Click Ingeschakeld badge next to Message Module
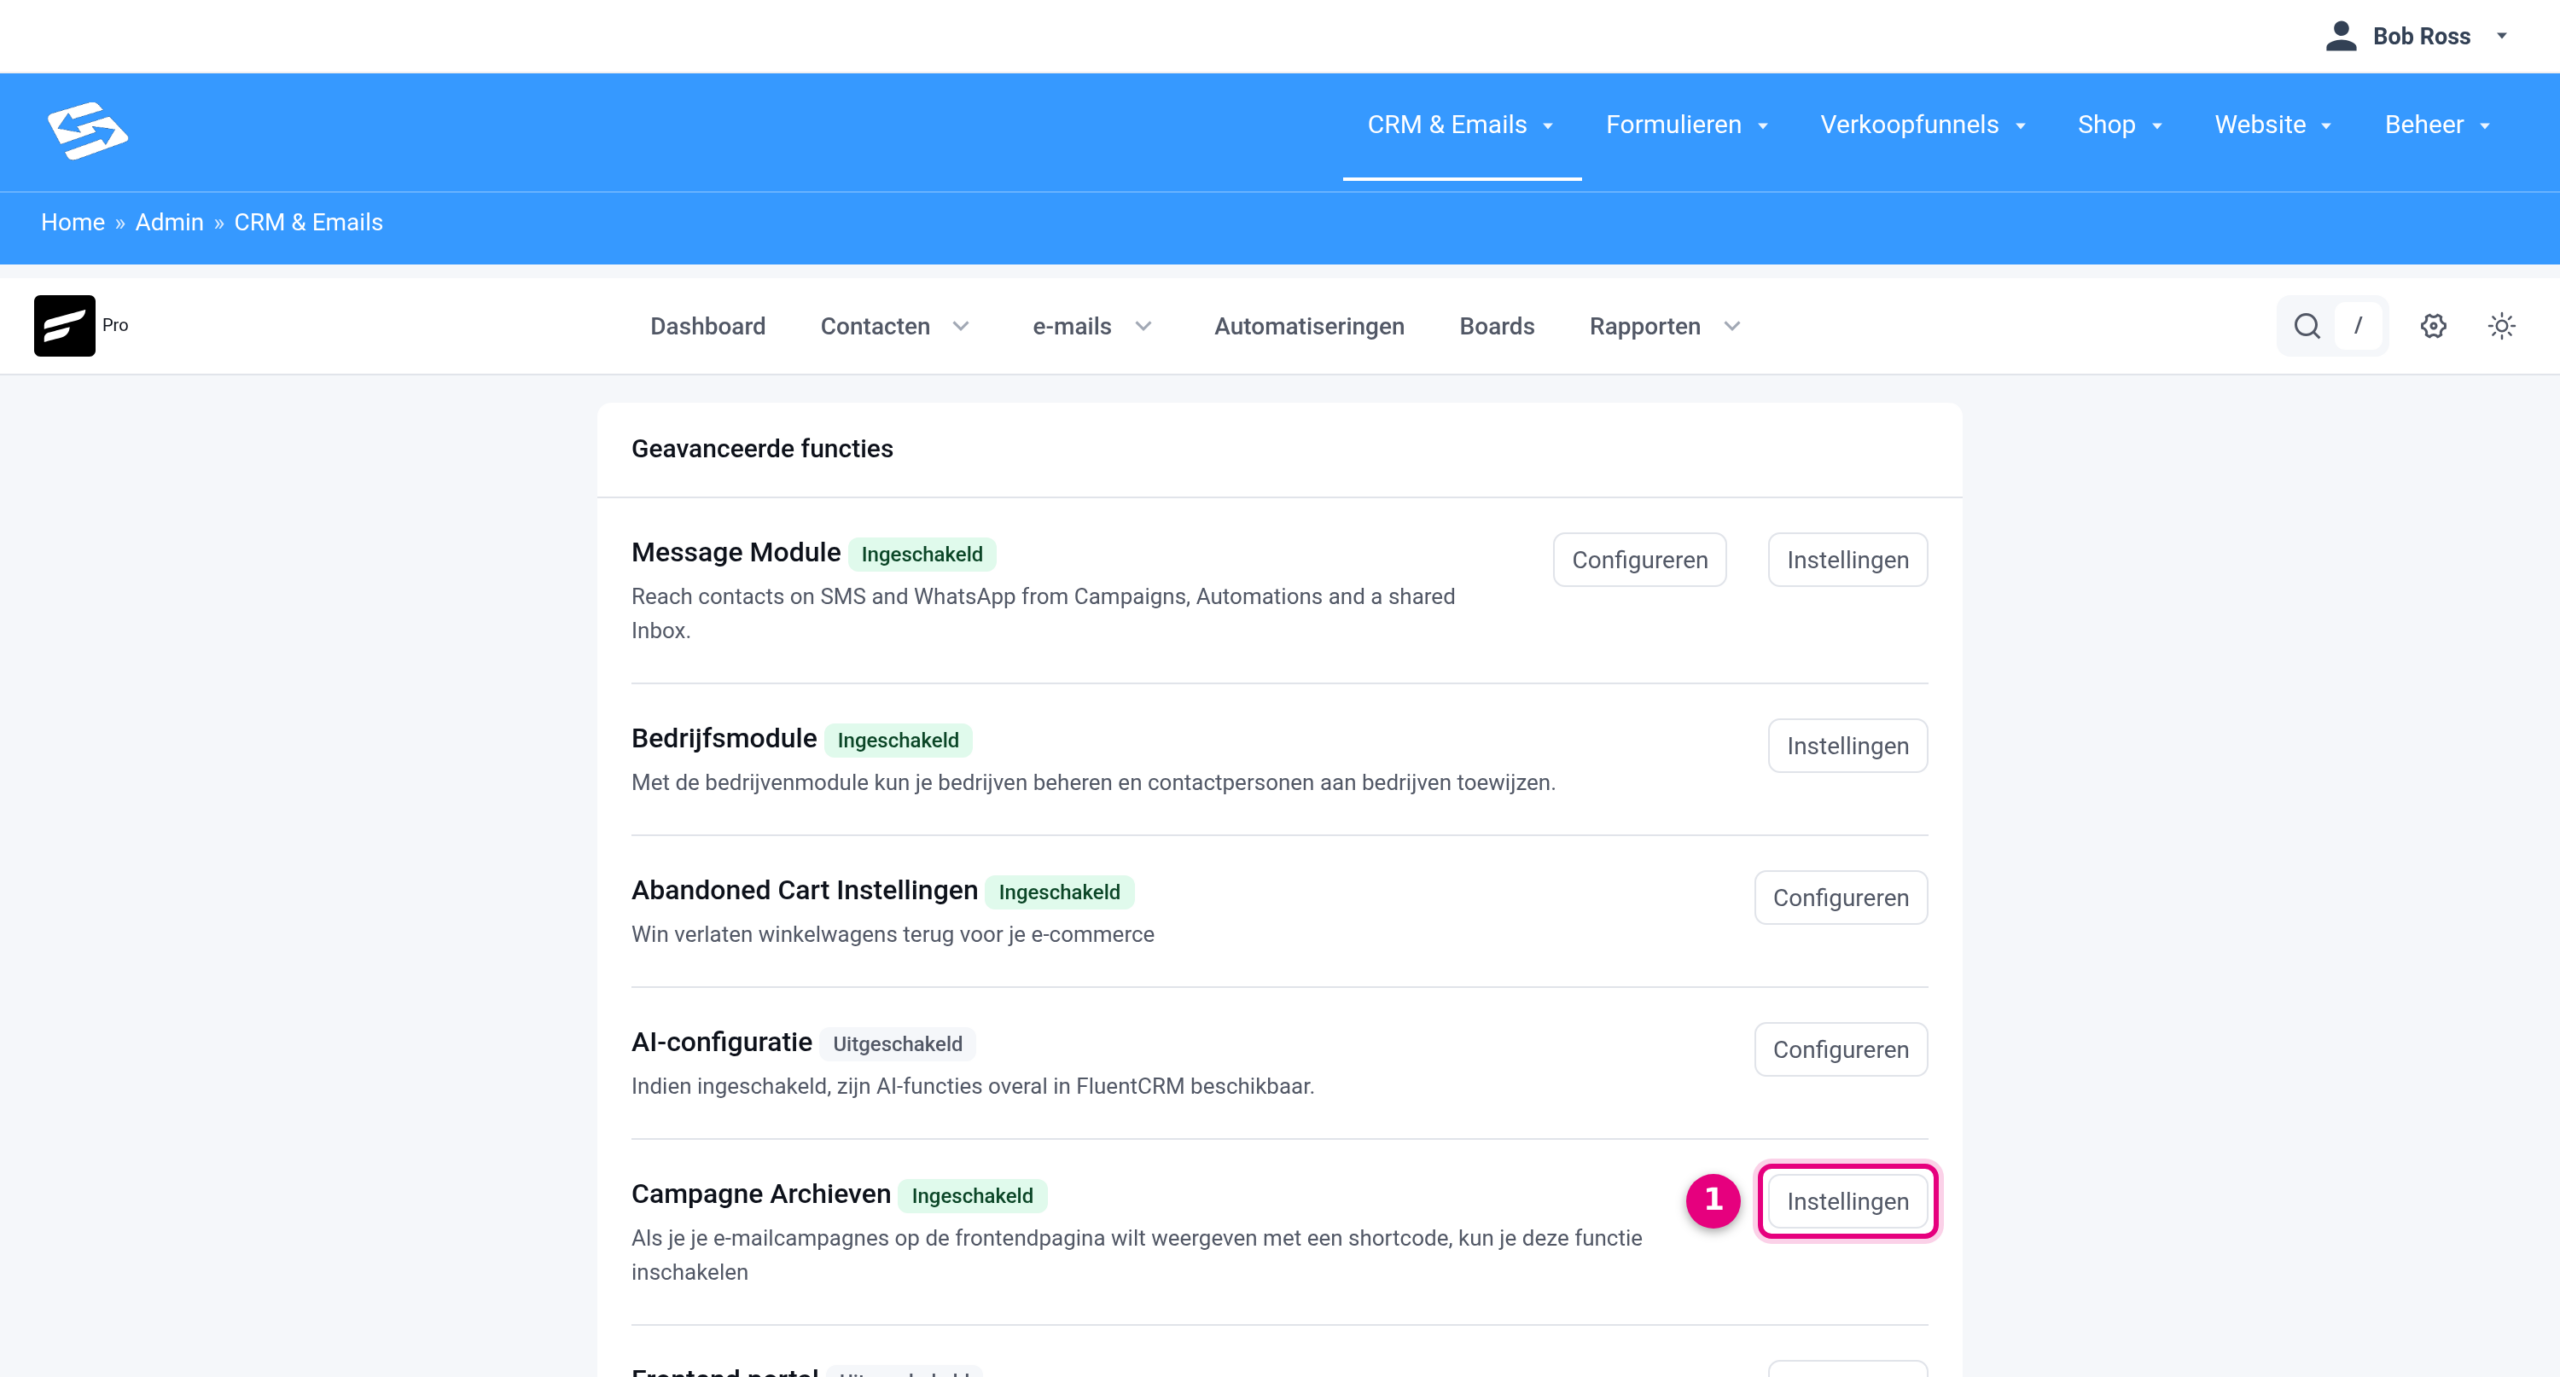The height and width of the screenshot is (1377, 2560). (x=922, y=554)
